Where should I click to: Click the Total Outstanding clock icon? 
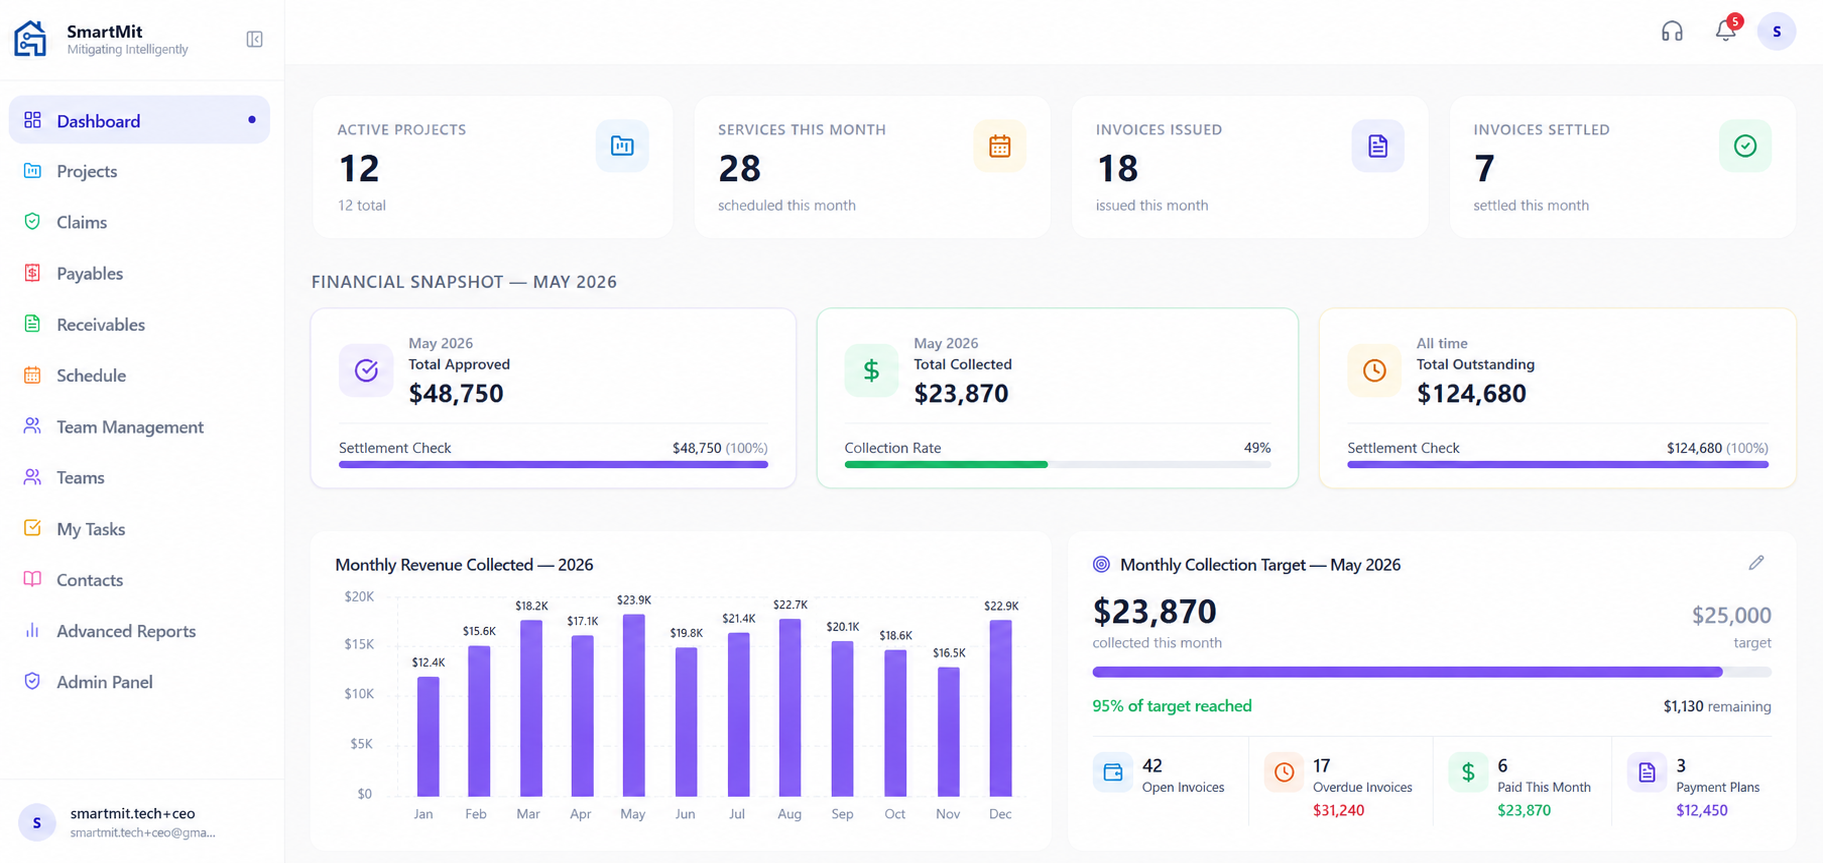[1374, 370]
